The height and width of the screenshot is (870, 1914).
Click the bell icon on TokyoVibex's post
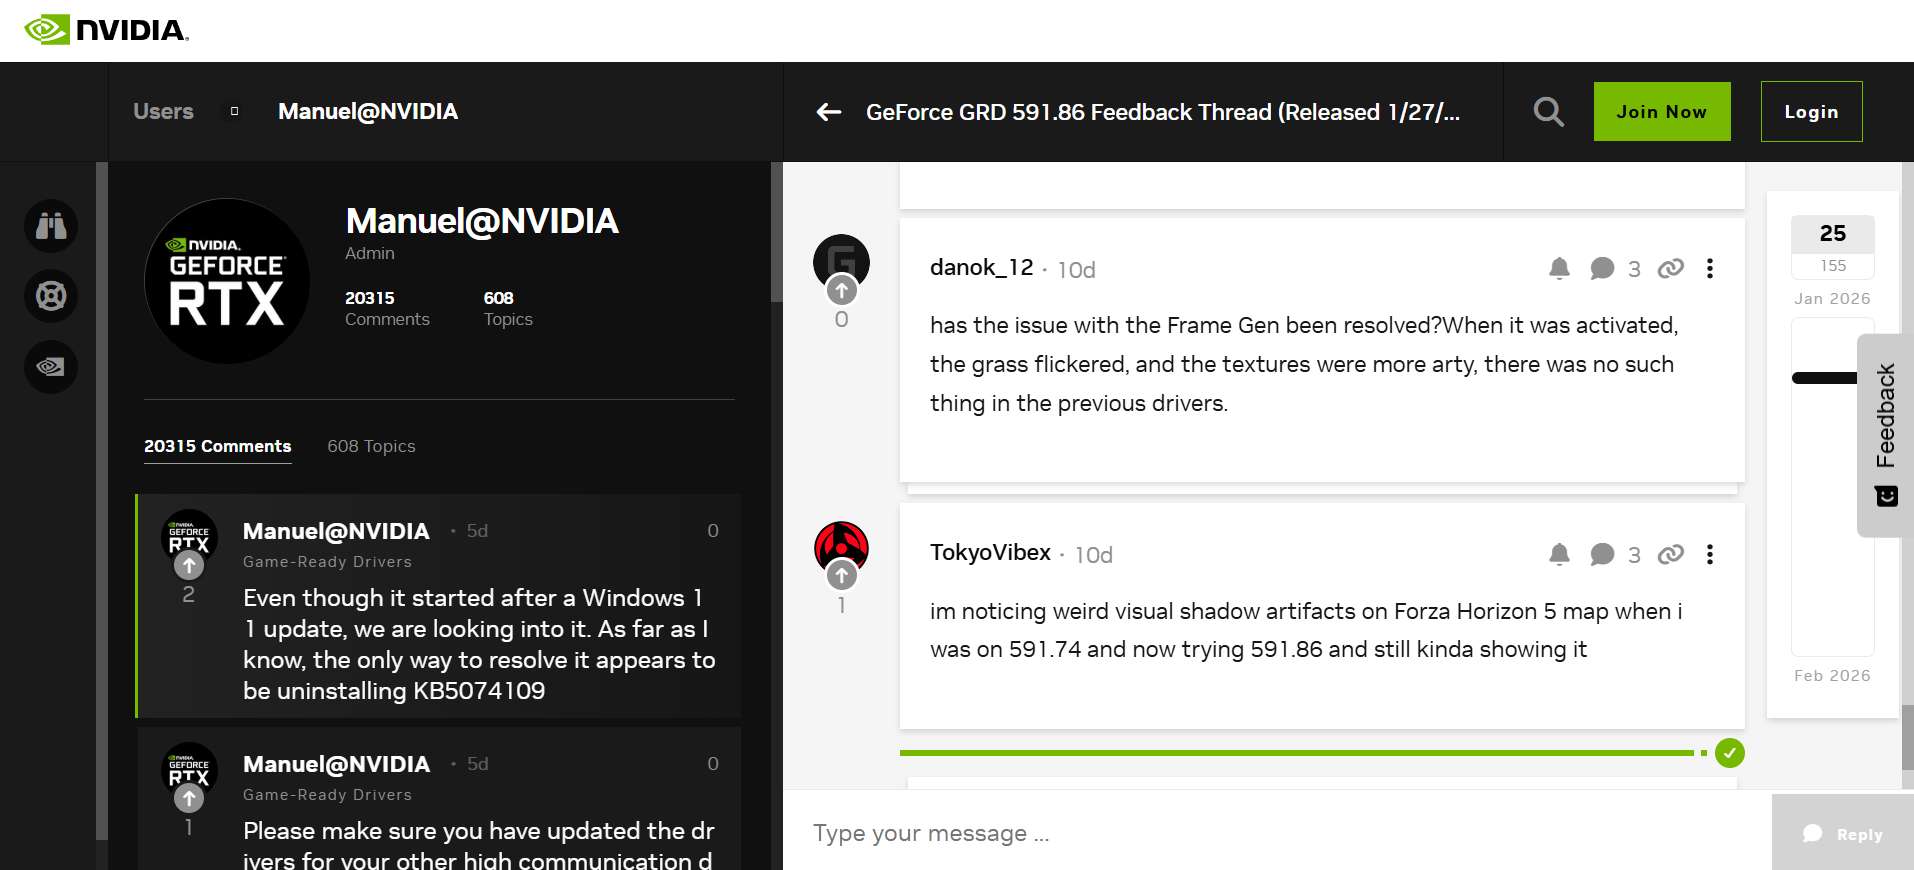(1559, 554)
